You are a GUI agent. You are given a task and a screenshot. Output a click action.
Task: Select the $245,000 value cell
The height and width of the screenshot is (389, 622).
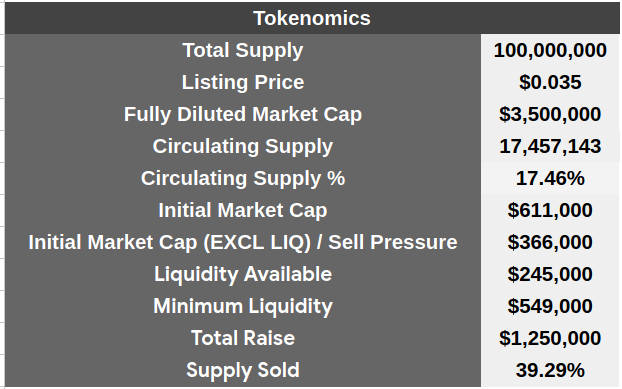pos(550,274)
